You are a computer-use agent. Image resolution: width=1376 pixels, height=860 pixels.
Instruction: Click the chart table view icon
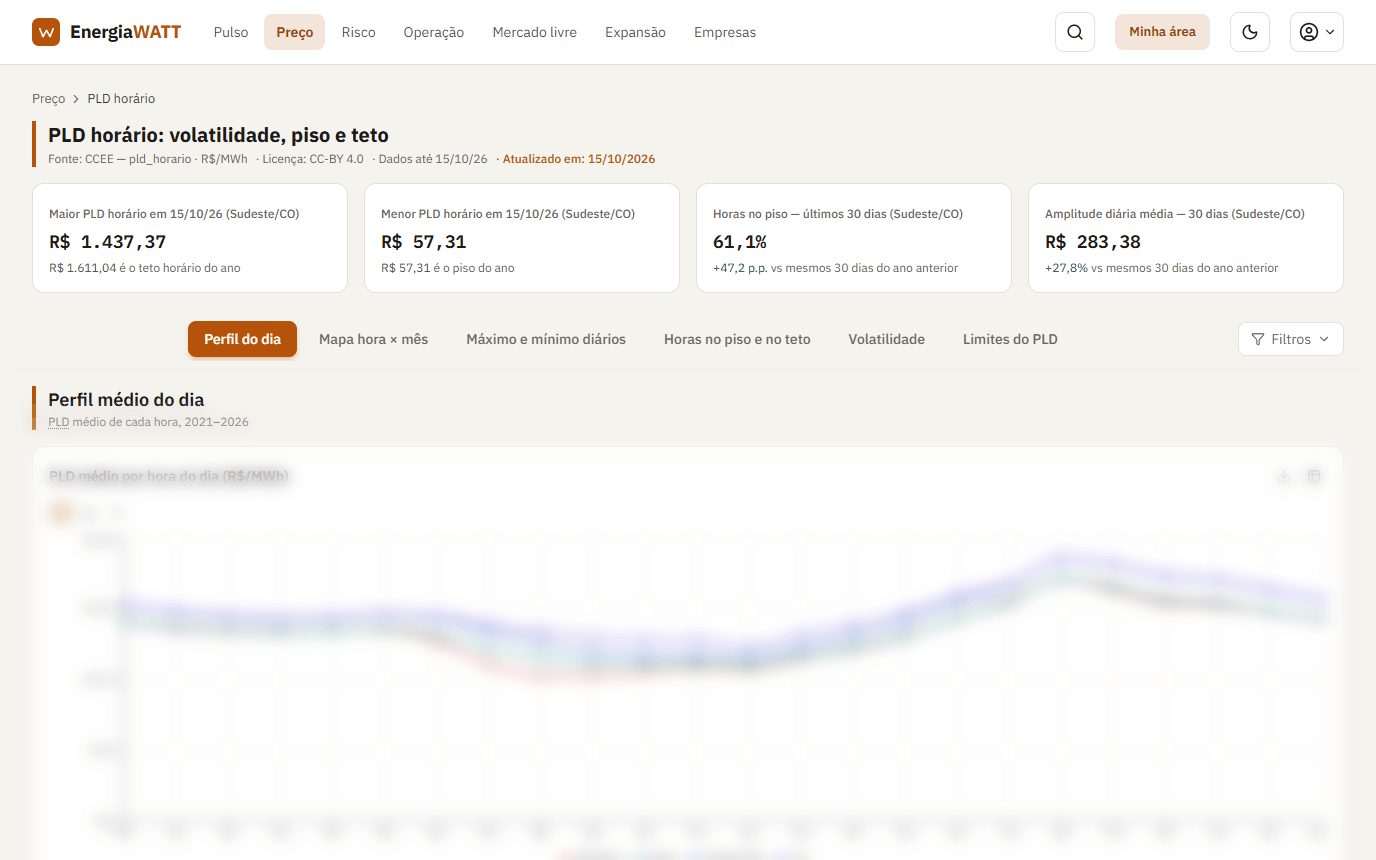coord(1314,477)
